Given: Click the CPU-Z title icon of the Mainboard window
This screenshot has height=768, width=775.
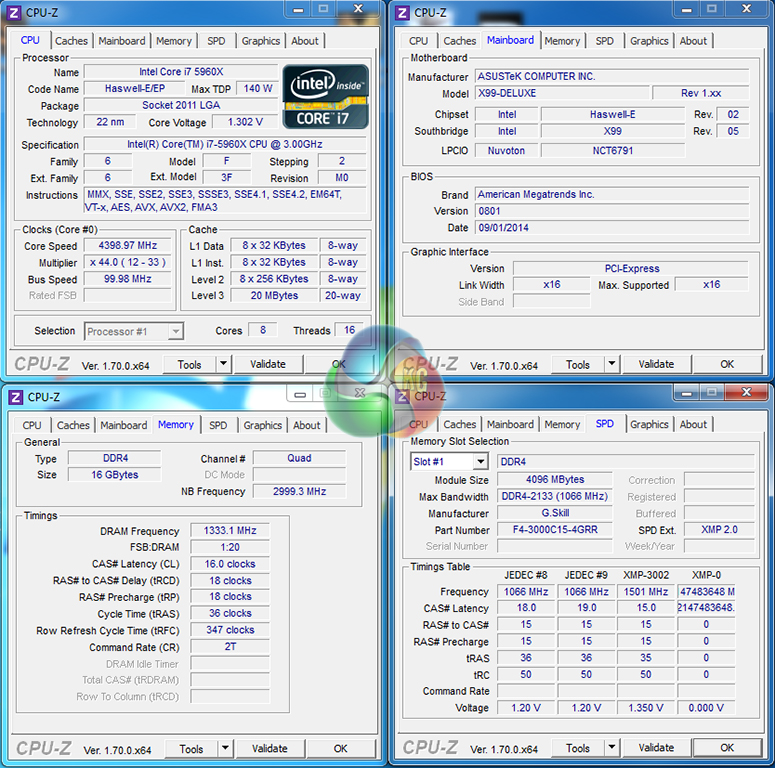Looking at the screenshot, I should tap(402, 13).
